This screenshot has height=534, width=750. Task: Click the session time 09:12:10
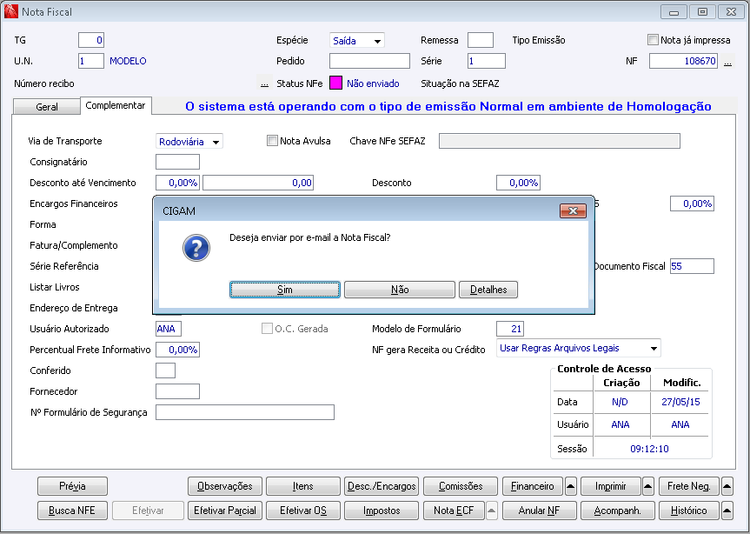pyautogui.click(x=650, y=449)
